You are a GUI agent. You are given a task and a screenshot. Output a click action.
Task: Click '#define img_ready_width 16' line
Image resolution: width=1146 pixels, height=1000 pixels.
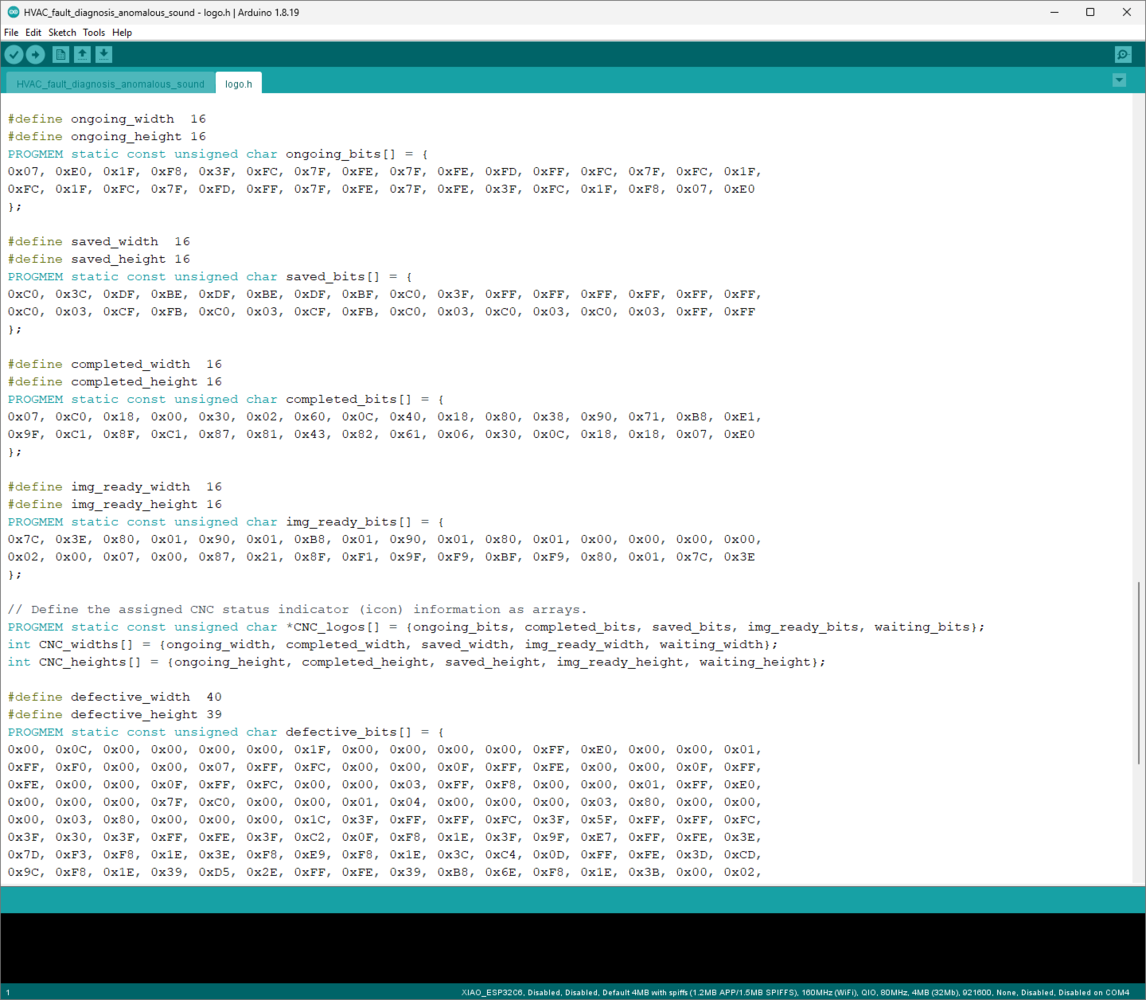point(115,487)
